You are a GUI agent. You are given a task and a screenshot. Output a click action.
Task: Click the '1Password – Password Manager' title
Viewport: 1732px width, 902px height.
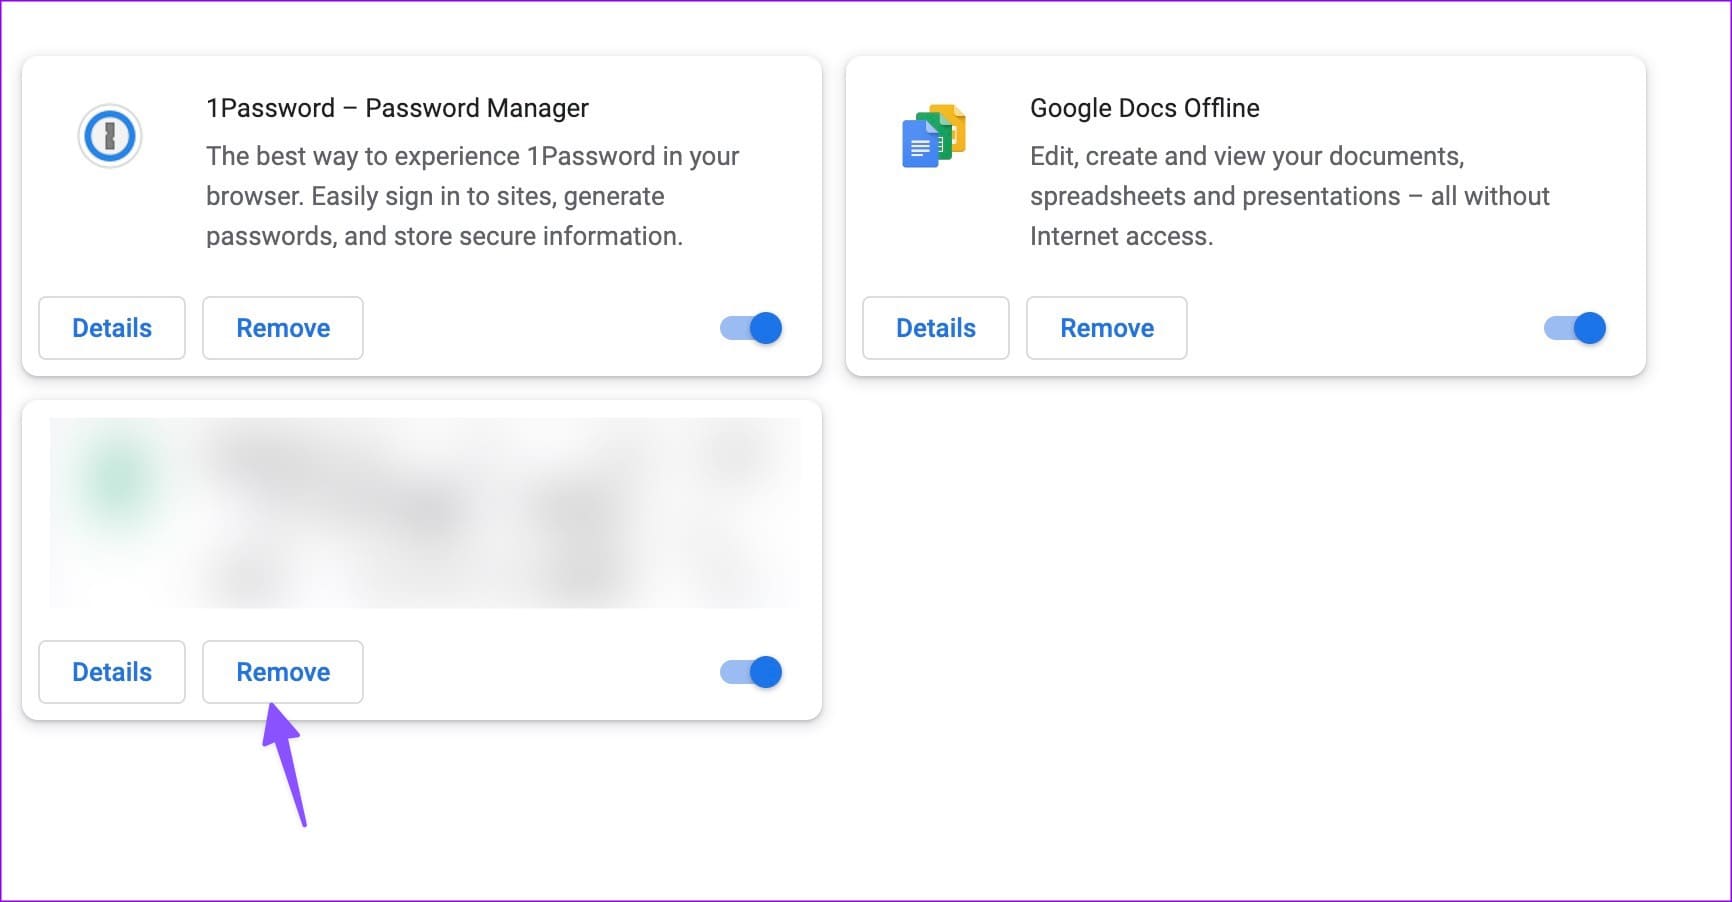[397, 108]
